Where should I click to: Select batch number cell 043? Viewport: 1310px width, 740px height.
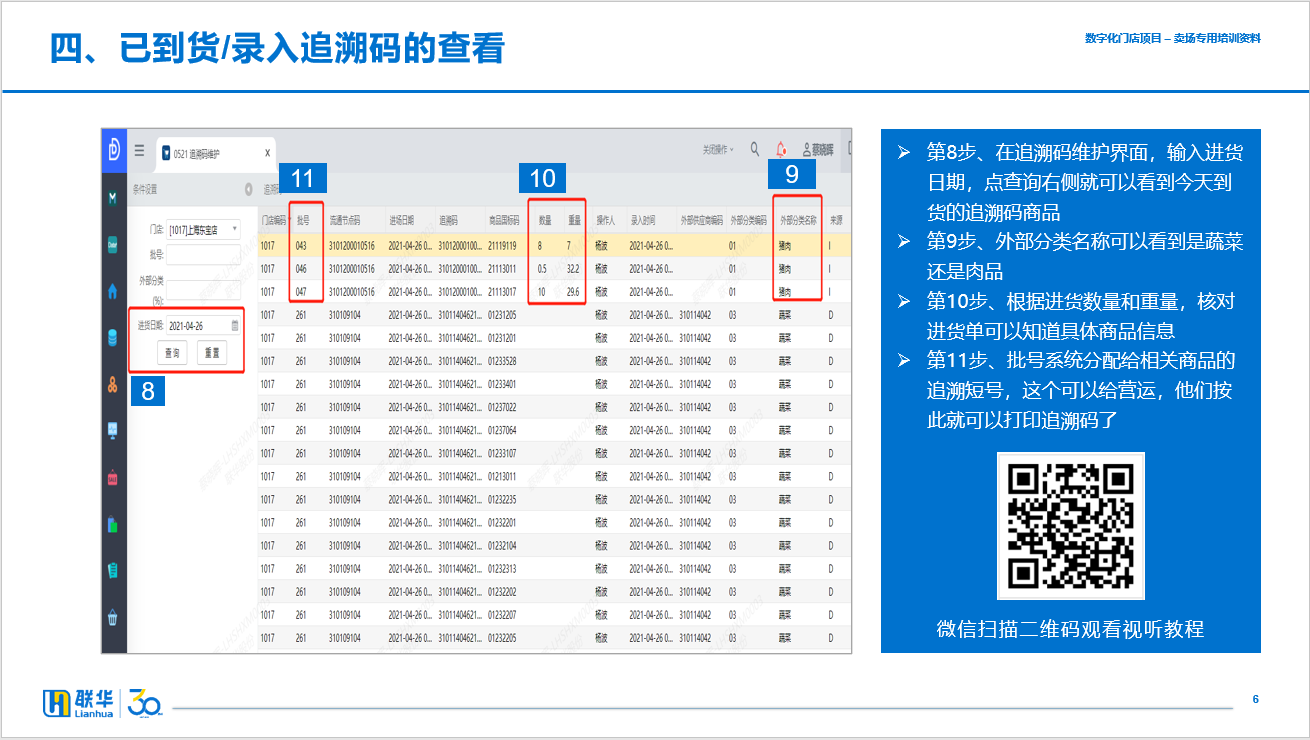point(301,245)
